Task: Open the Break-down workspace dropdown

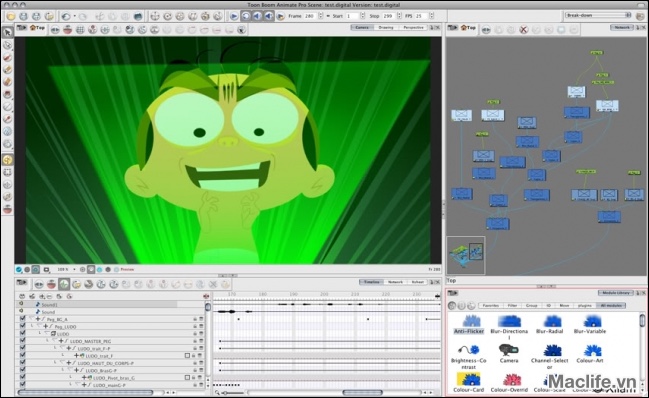Action: [x=599, y=15]
